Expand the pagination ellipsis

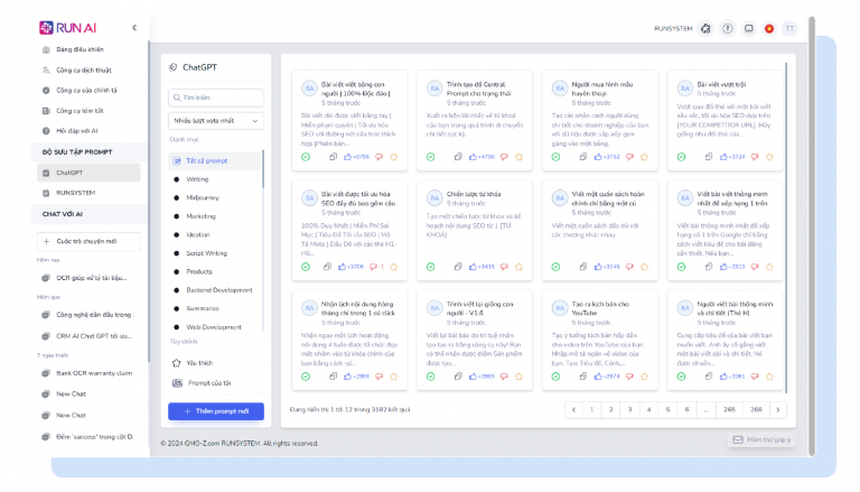pyautogui.click(x=706, y=410)
